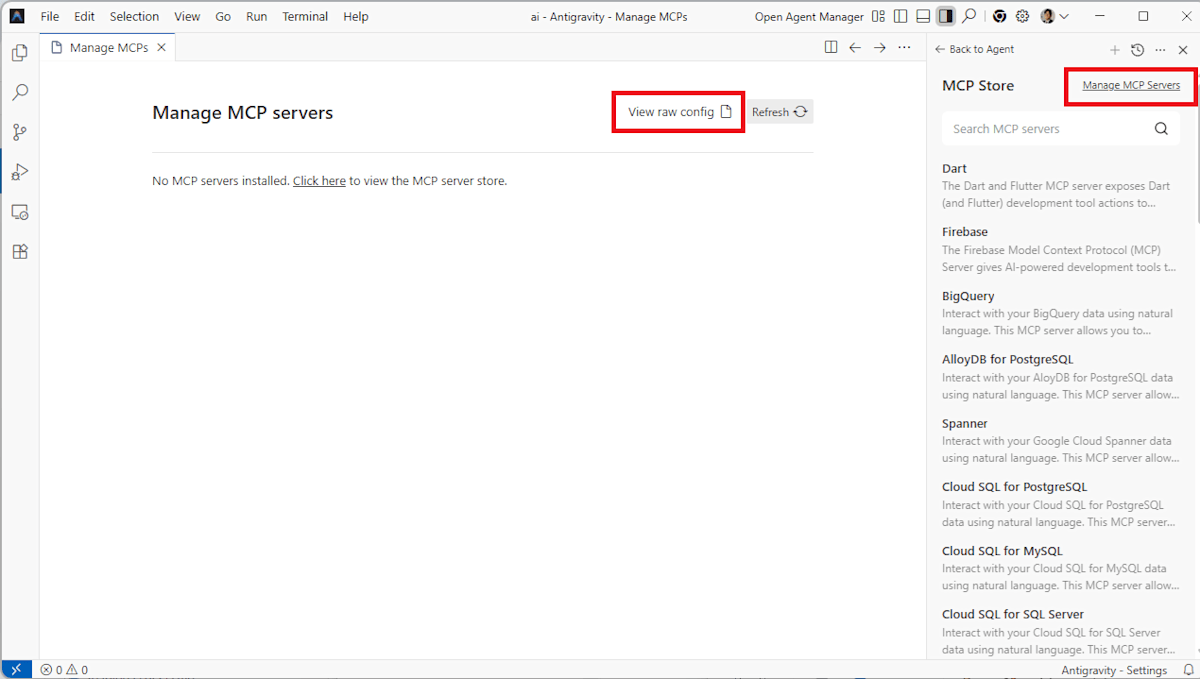Open the Help menu
This screenshot has width=1200, height=679.
(355, 16)
